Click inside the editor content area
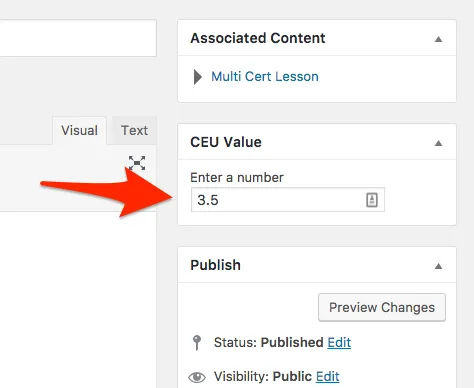Screen dimensions: 474x388 78,299
